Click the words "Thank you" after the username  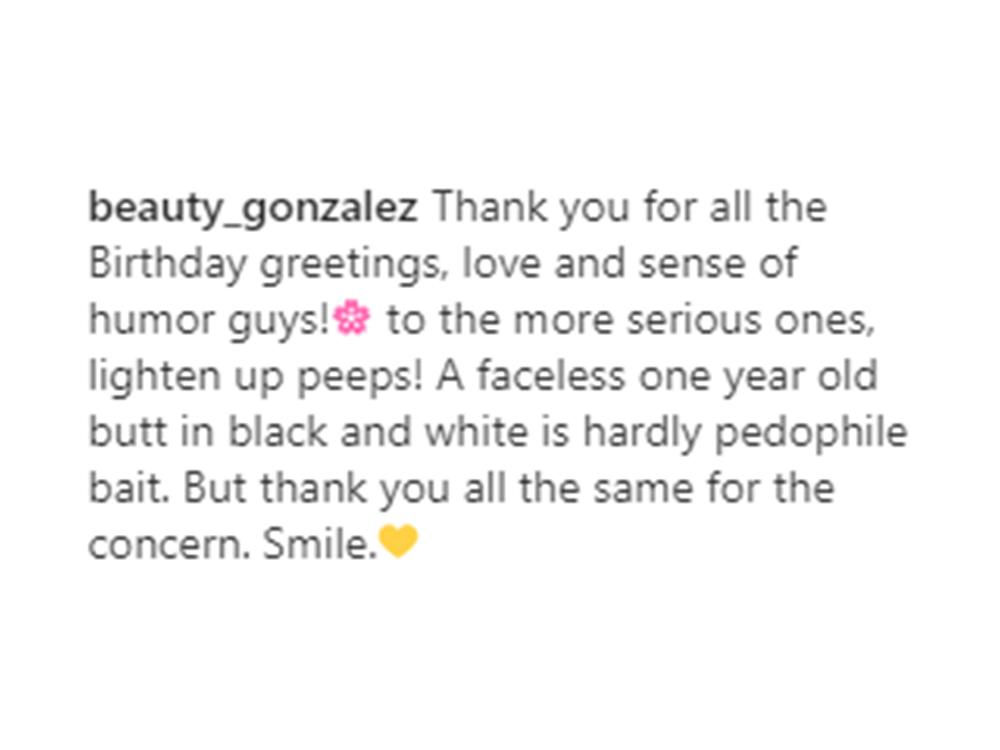point(504,210)
